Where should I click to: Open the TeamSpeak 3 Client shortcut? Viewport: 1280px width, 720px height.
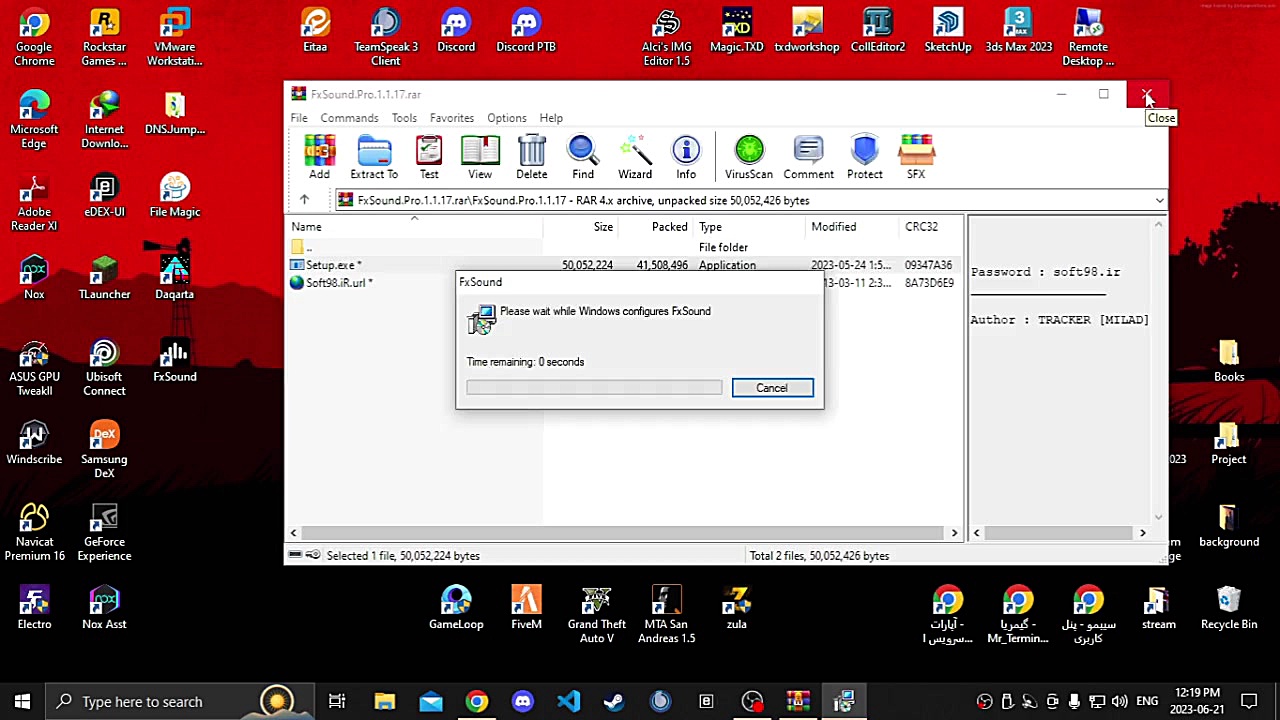pos(385,38)
